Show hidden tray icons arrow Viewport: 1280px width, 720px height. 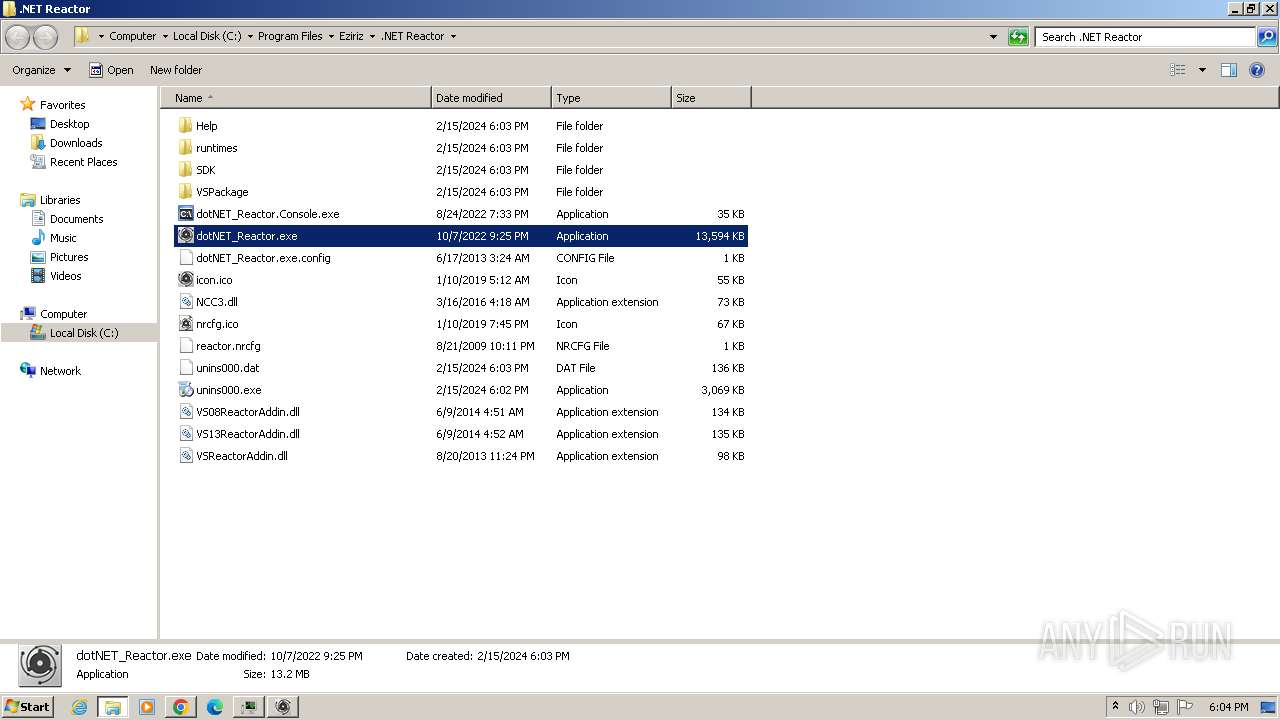(x=1115, y=707)
